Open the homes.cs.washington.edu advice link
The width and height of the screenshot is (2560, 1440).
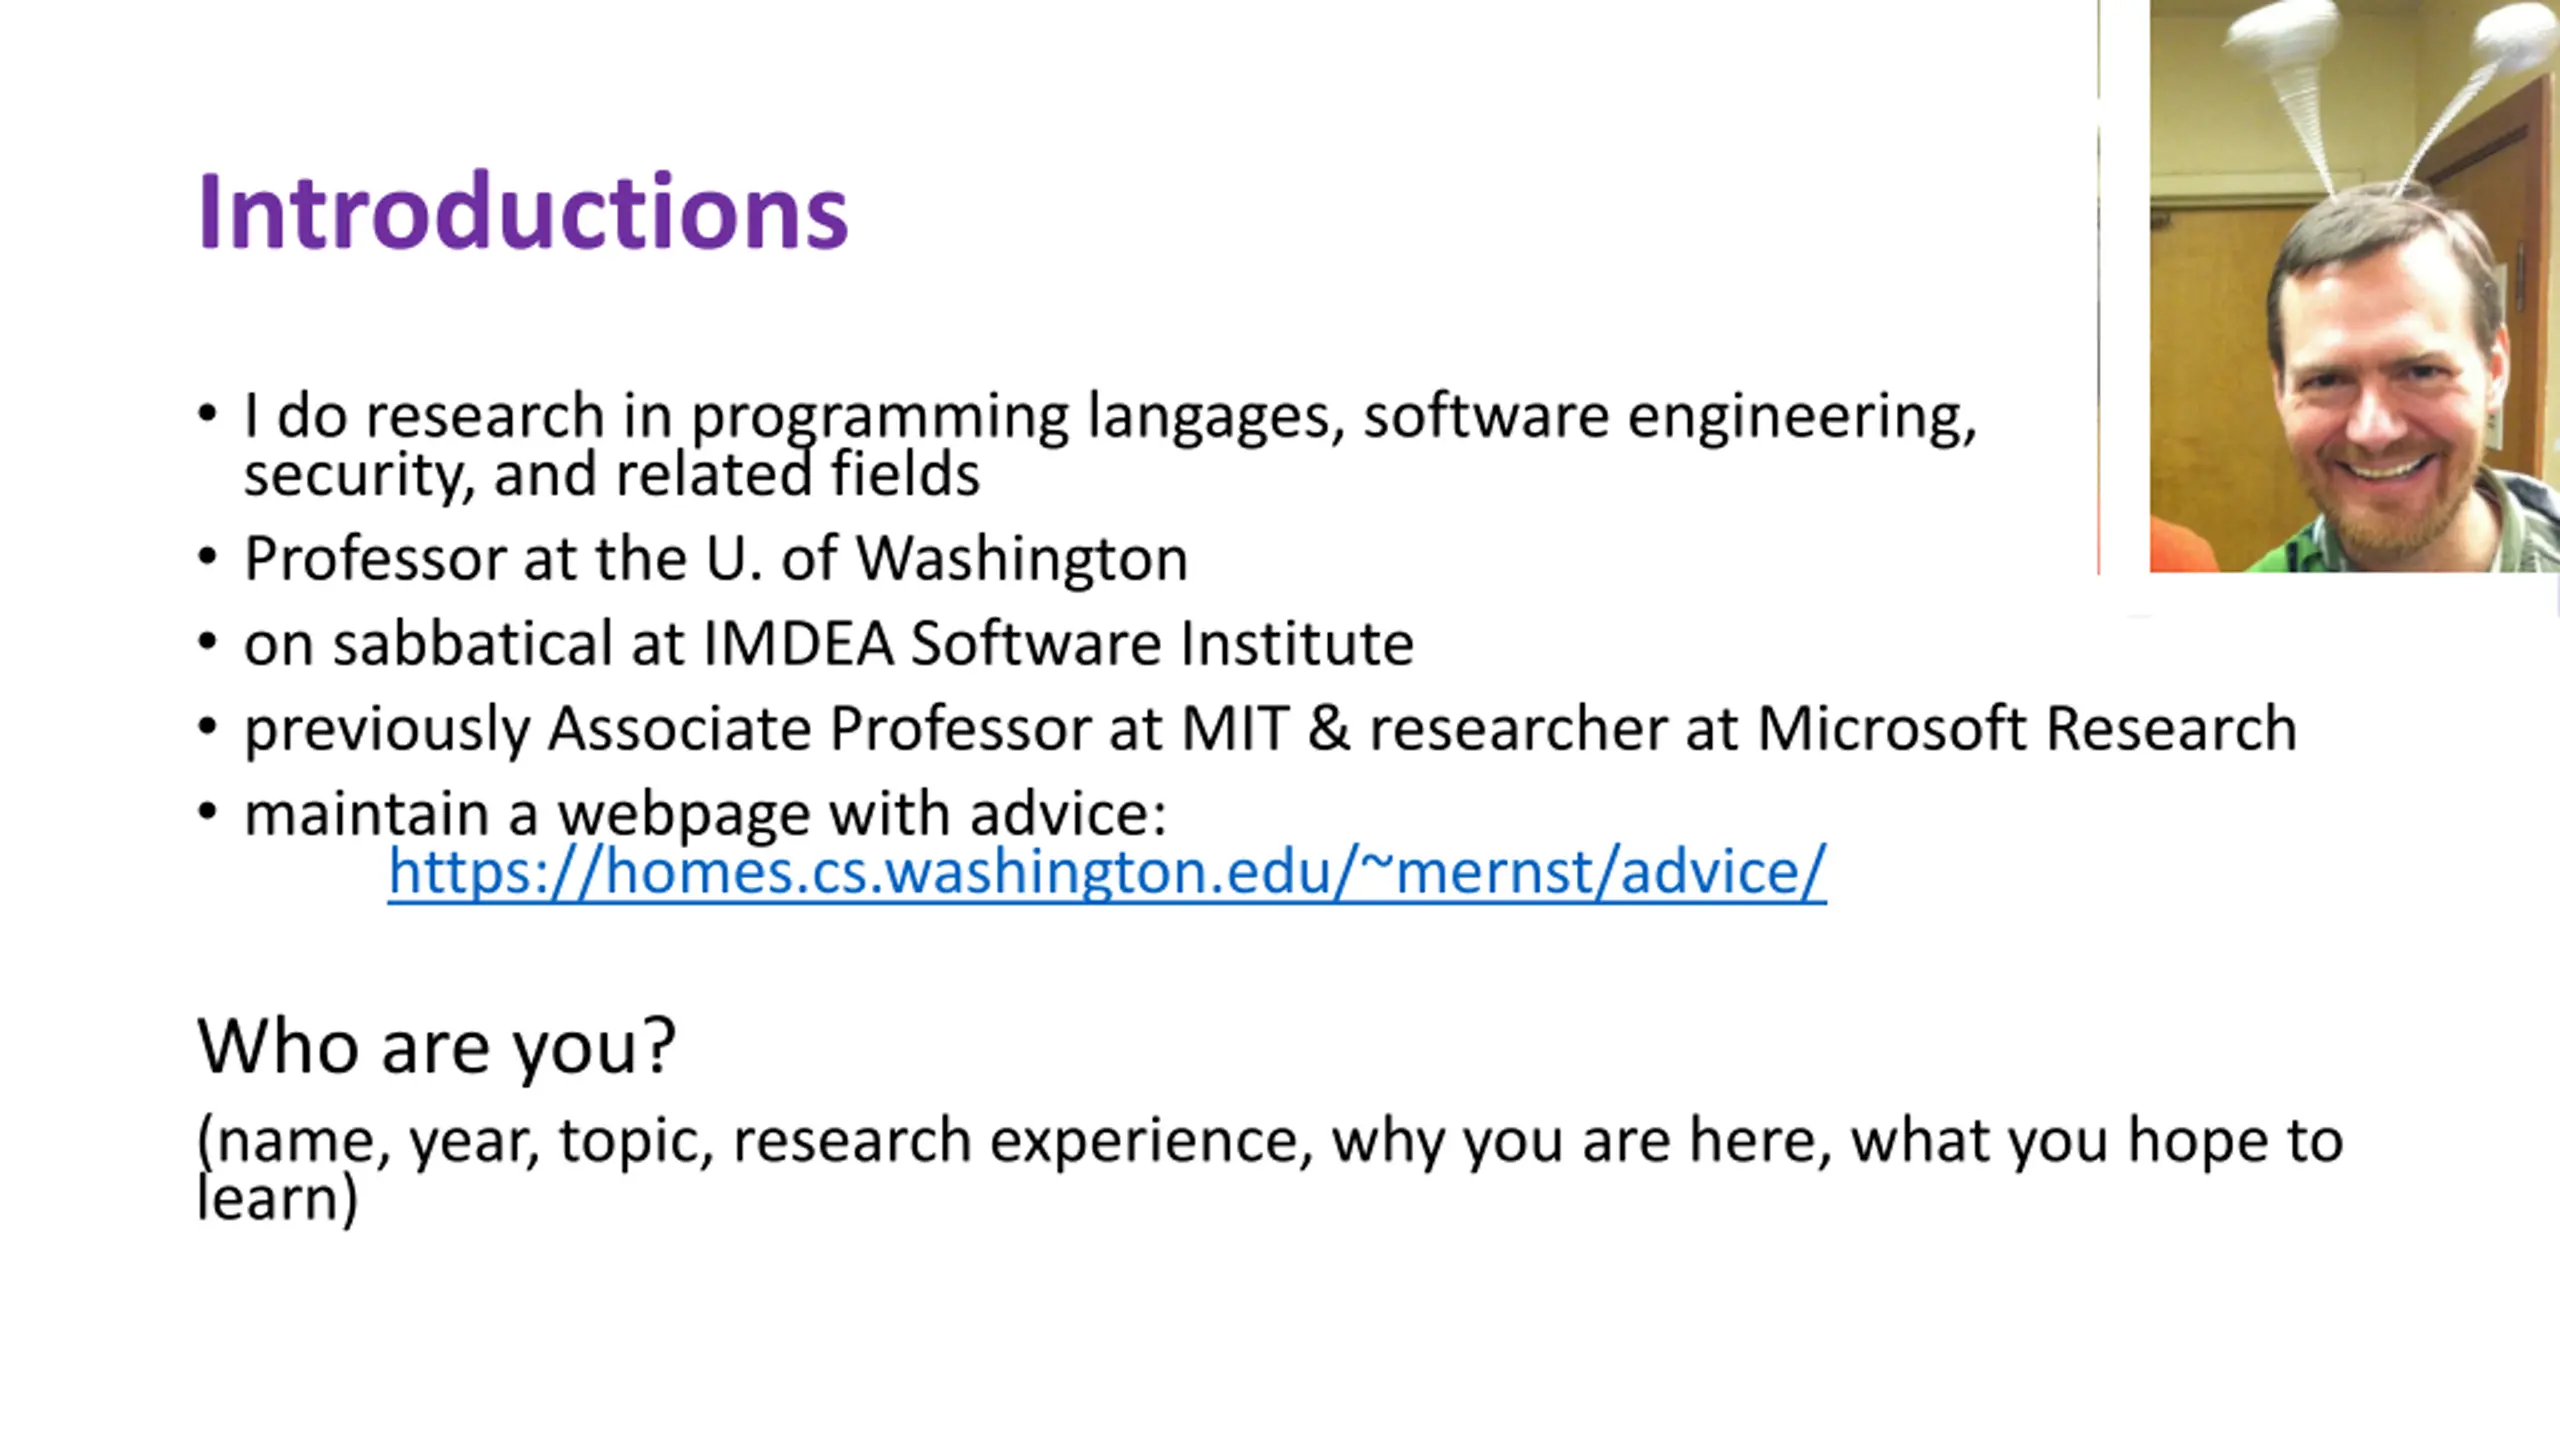tap(1107, 873)
